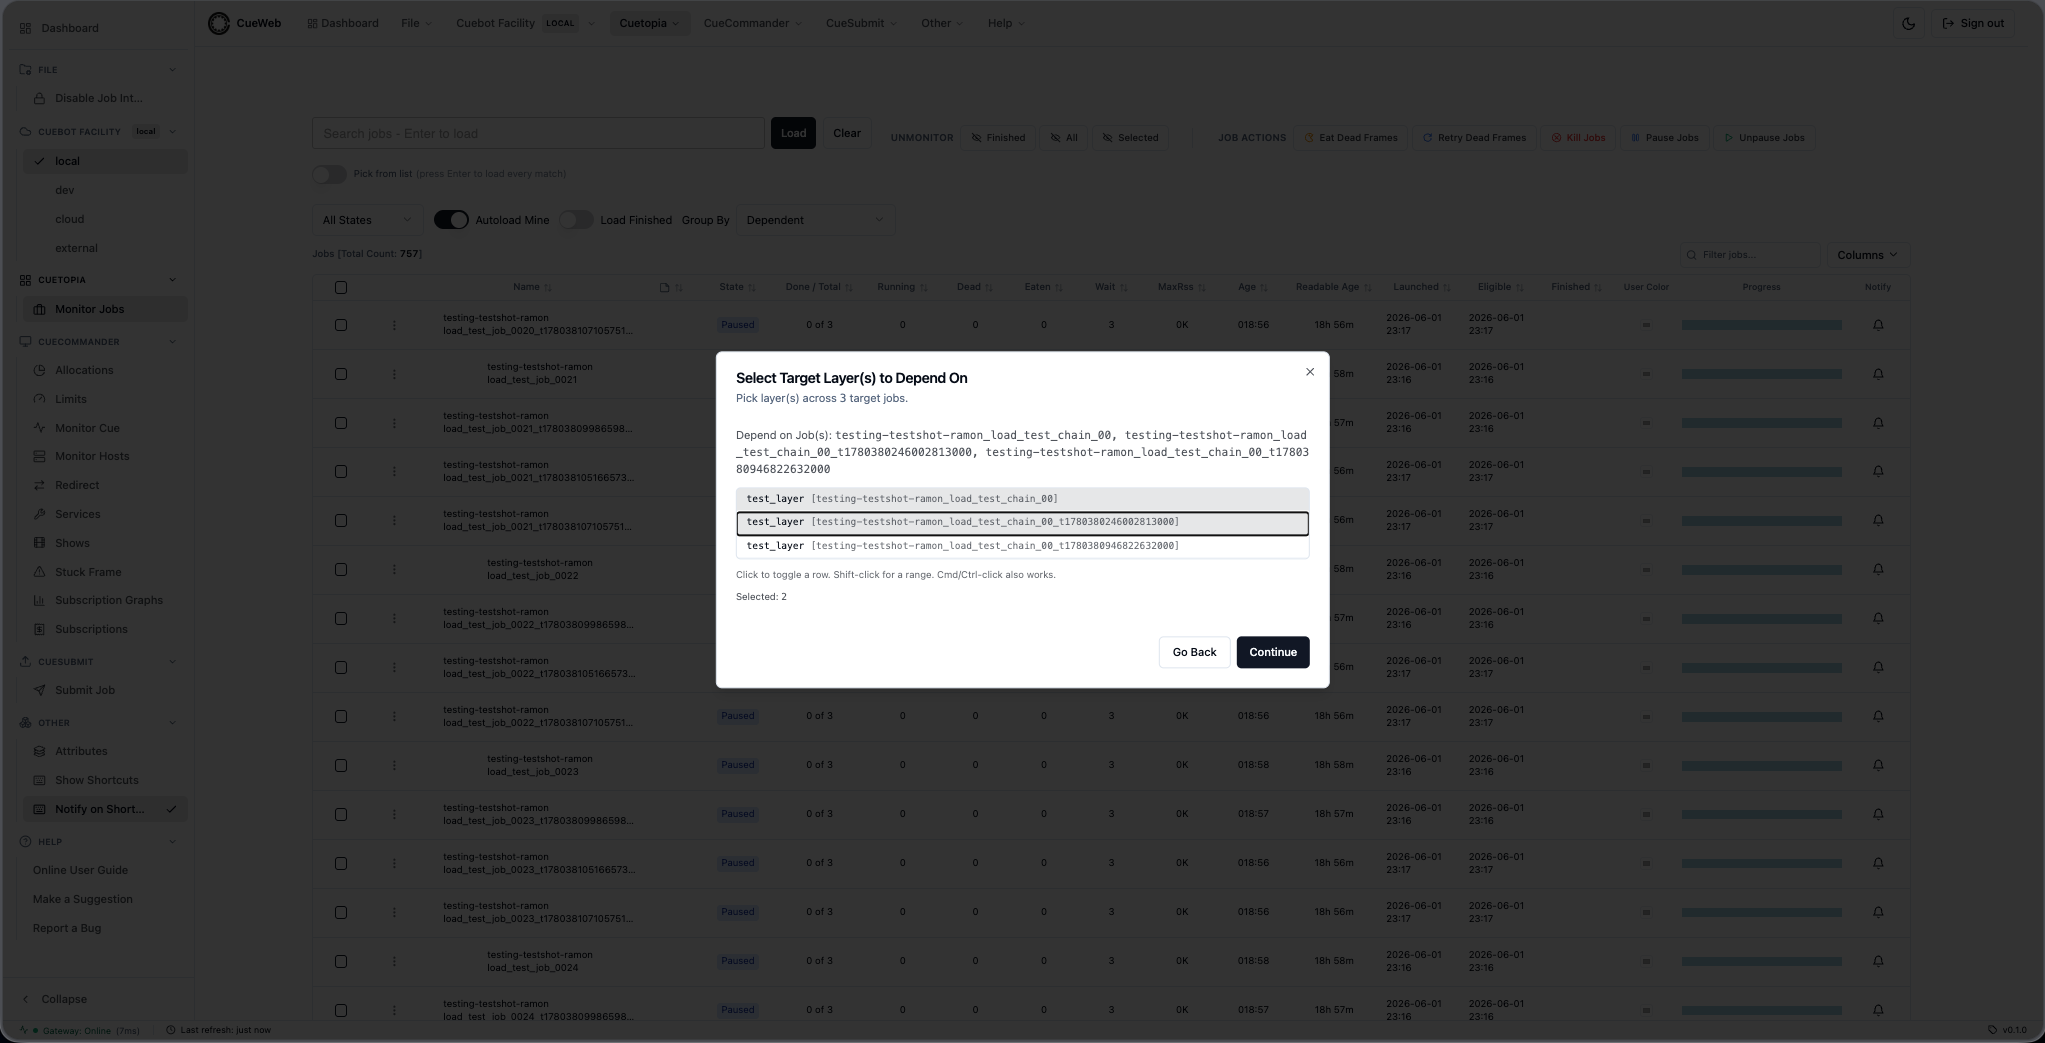This screenshot has width=2045, height=1043.
Task: Click the CueWeb logo icon
Action: 219,23
